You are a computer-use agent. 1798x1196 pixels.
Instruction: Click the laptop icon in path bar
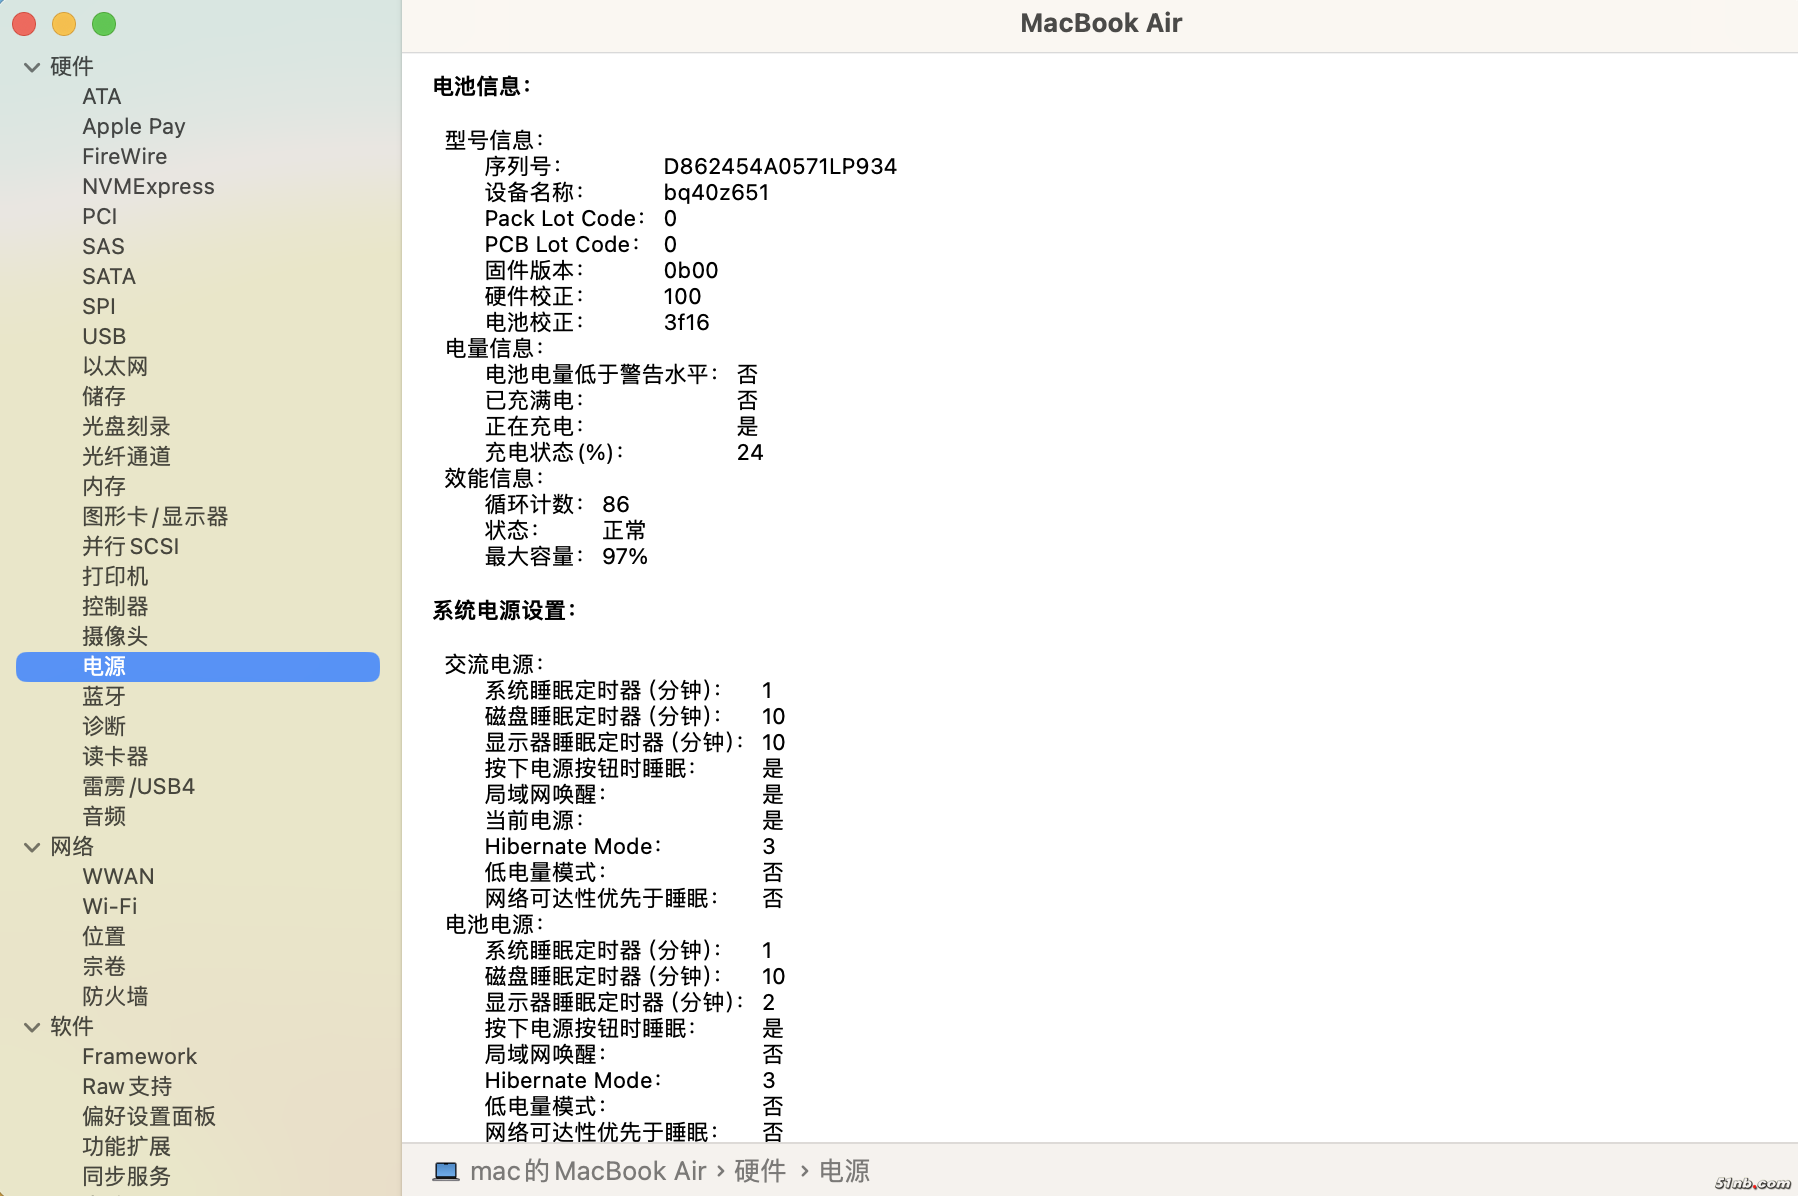[x=446, y=1171]
